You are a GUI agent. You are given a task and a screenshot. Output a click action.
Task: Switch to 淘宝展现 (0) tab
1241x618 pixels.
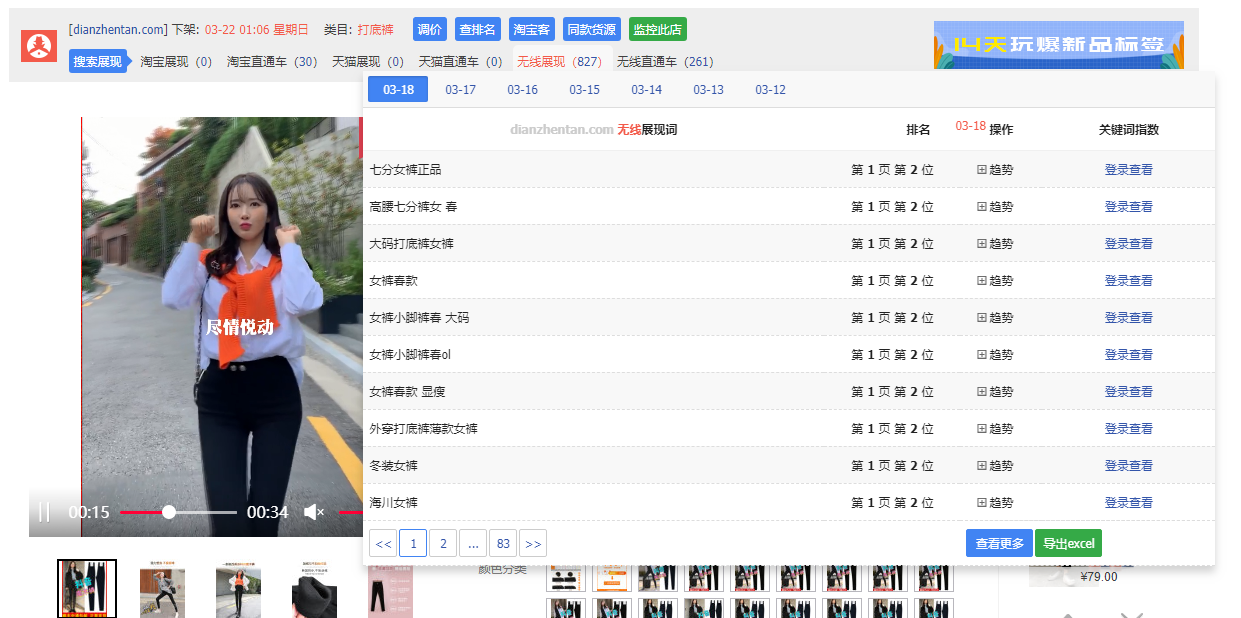pos(176,61)
